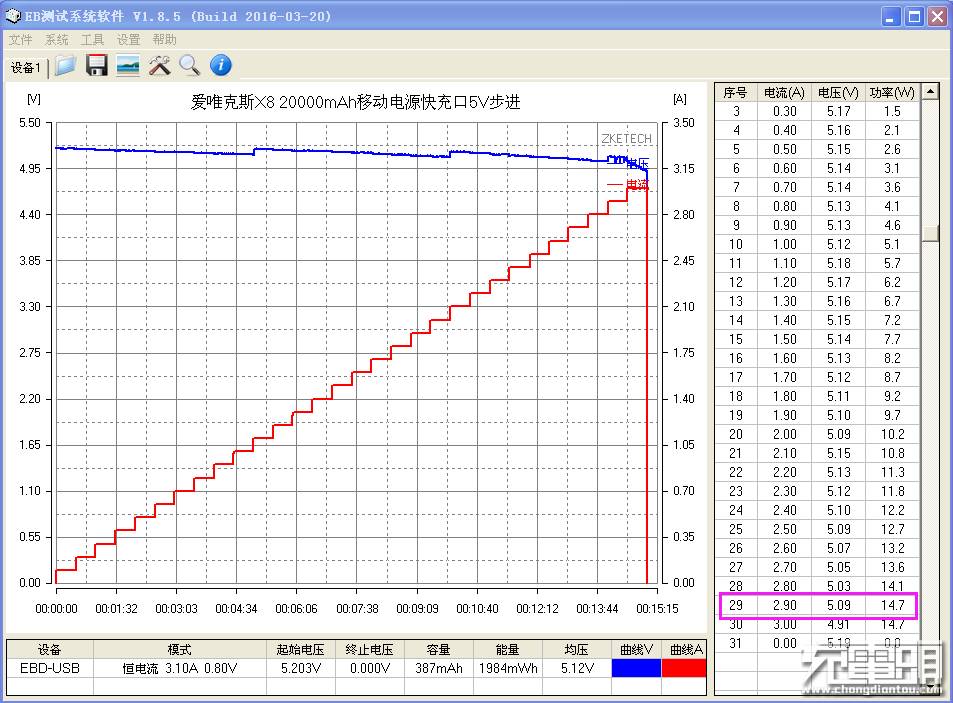Screen dimensions: 953x703
Task: Select the magnifier zoom icon
Action: [190, 65]
